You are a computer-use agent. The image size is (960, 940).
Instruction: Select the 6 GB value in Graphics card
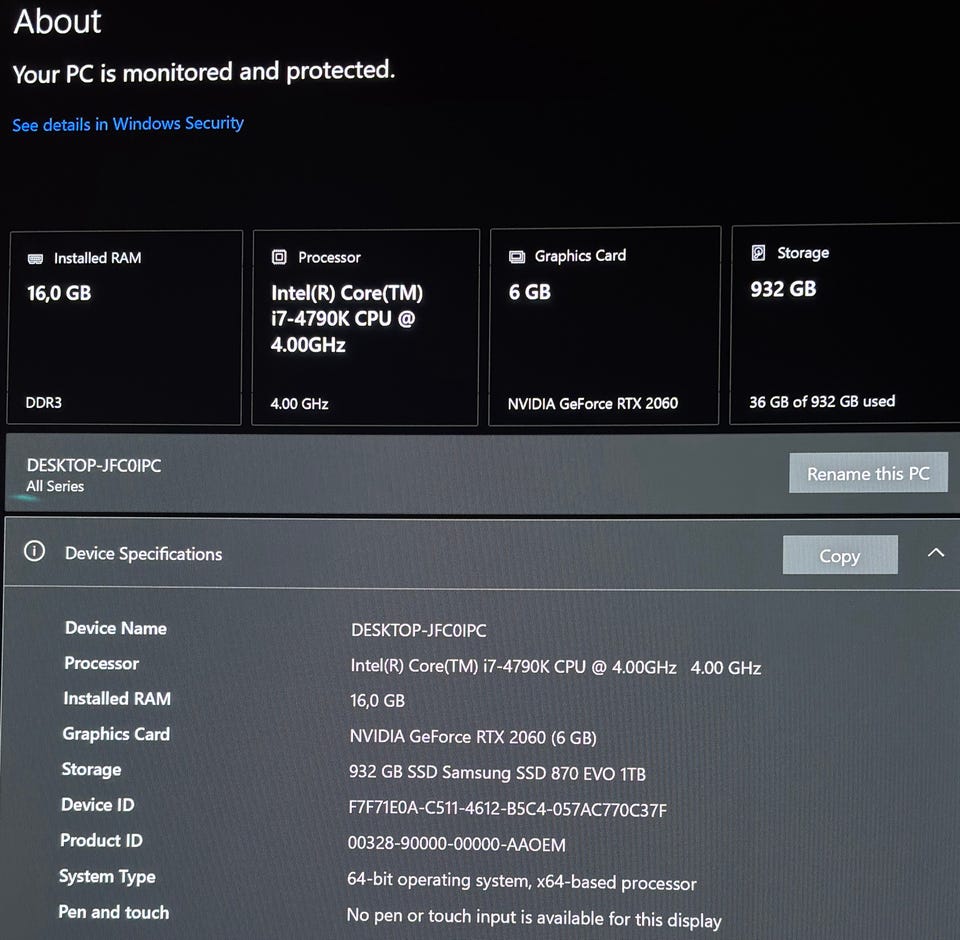click(530, 292)
